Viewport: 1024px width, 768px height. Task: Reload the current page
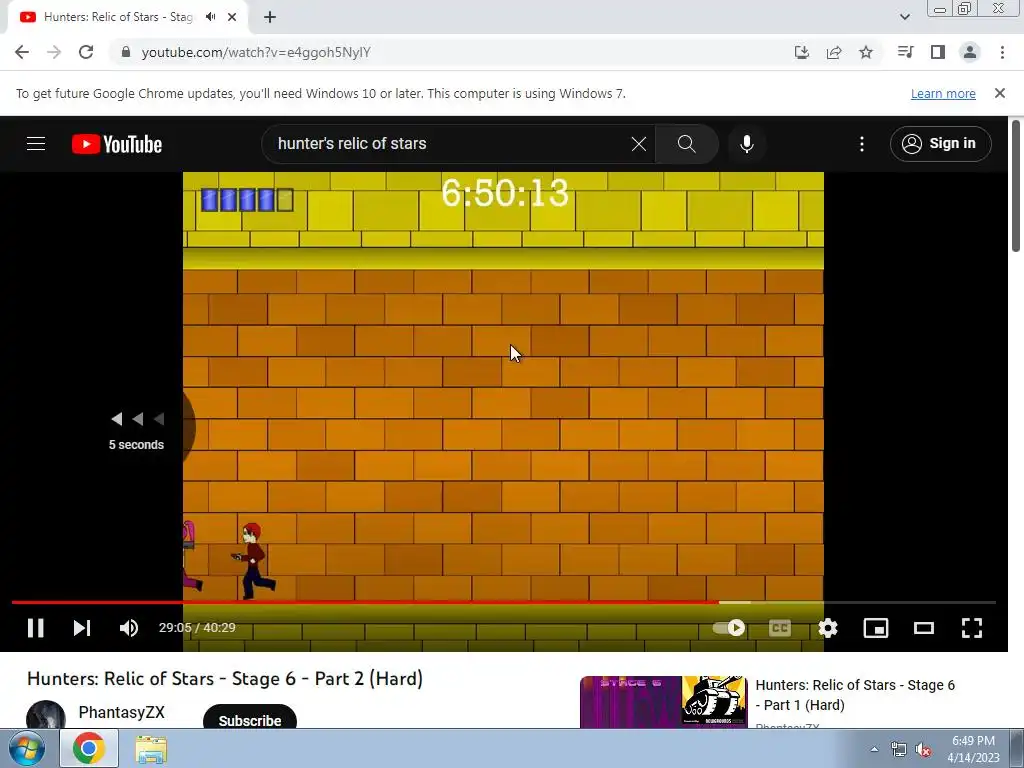[86, 52]
